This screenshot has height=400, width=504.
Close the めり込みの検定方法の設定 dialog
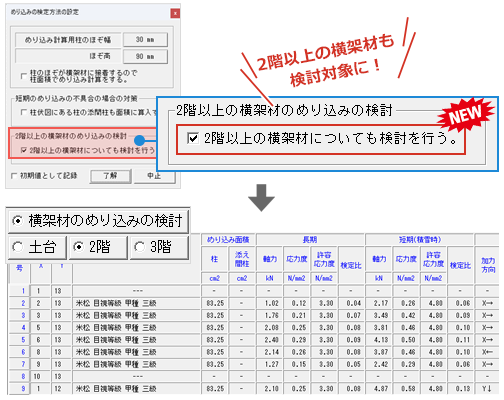pos(175,13)
